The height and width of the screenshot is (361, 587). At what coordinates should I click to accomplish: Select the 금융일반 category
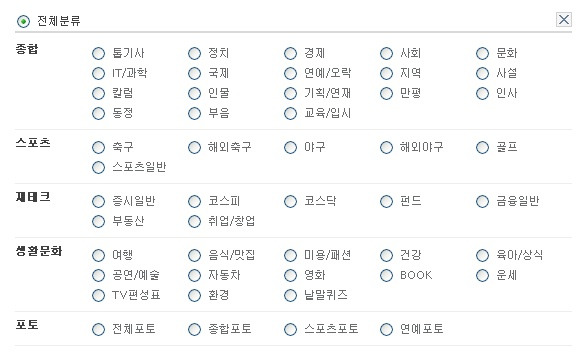click(482, 201)
